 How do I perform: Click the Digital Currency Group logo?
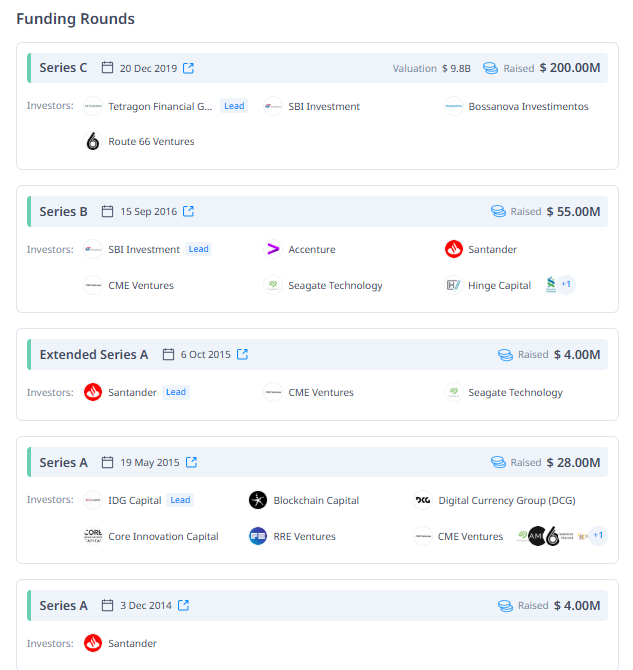[x=423, y=501]
